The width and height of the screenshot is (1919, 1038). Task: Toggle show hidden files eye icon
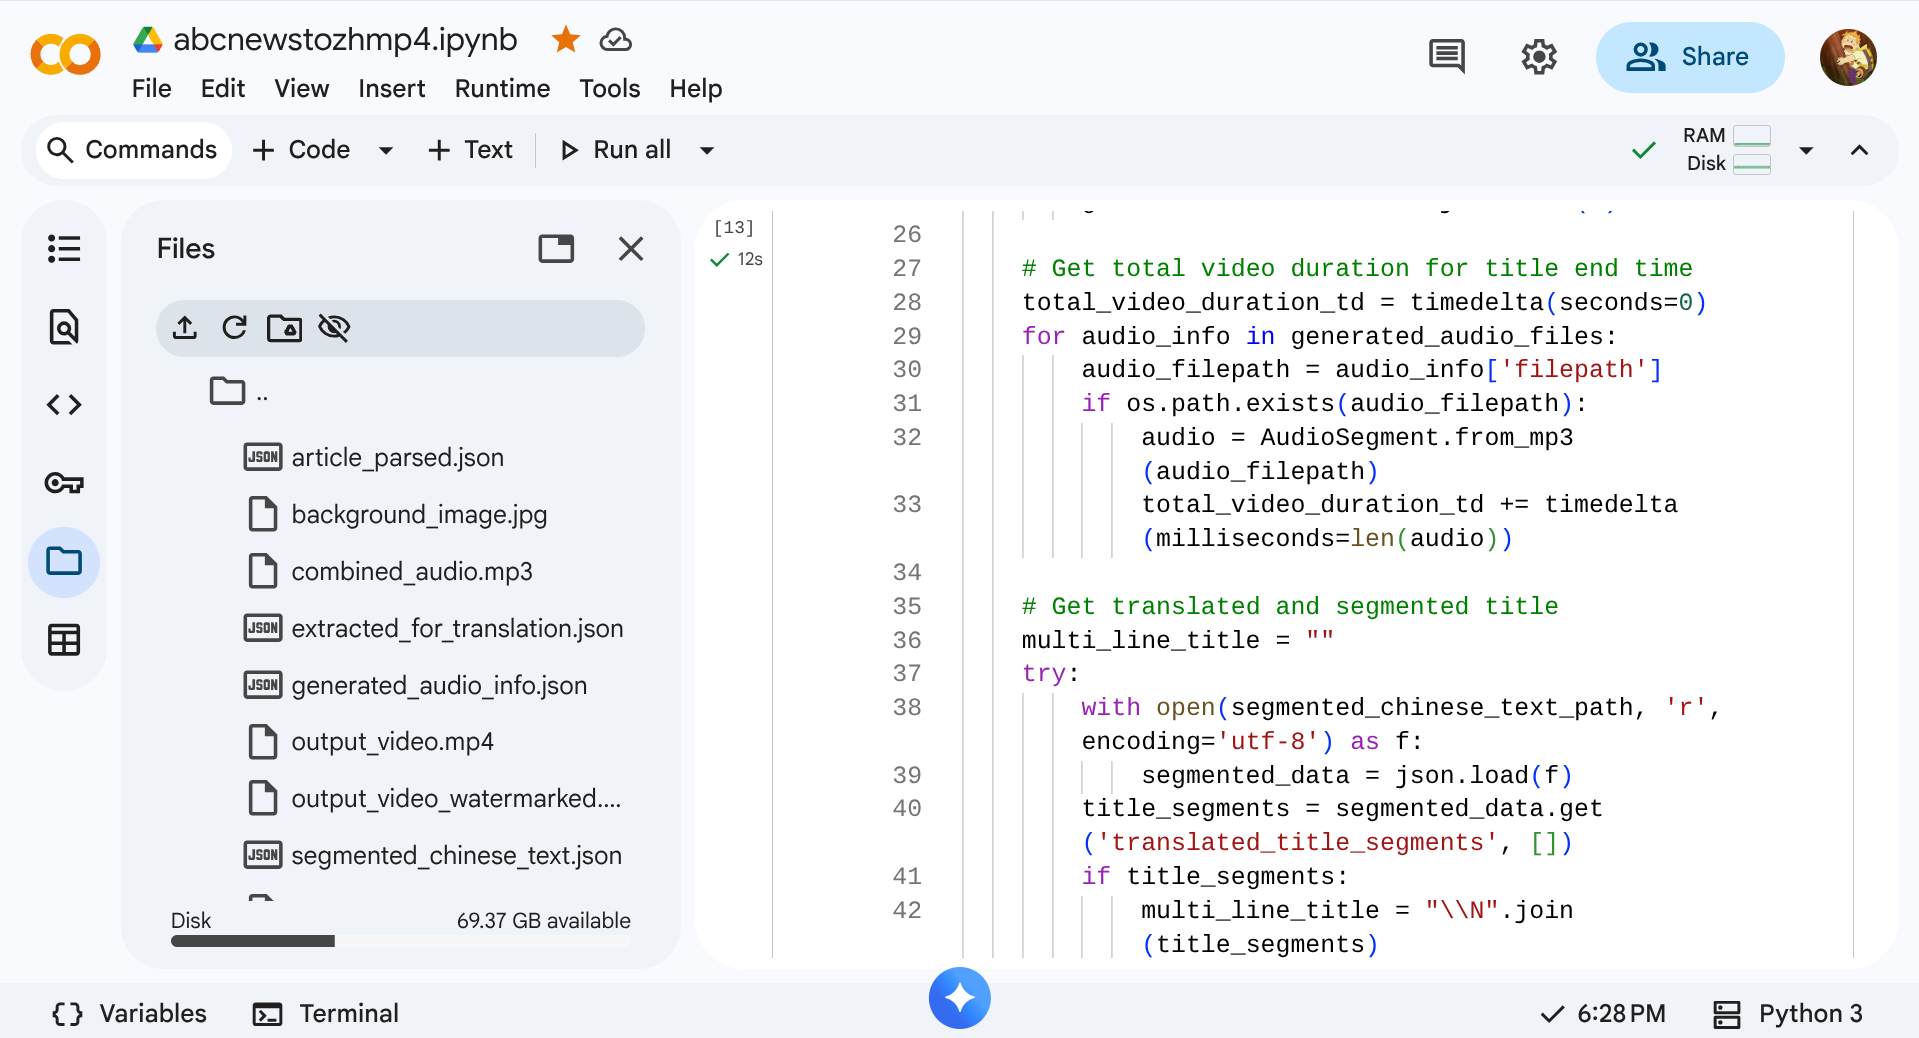[334, 328]
